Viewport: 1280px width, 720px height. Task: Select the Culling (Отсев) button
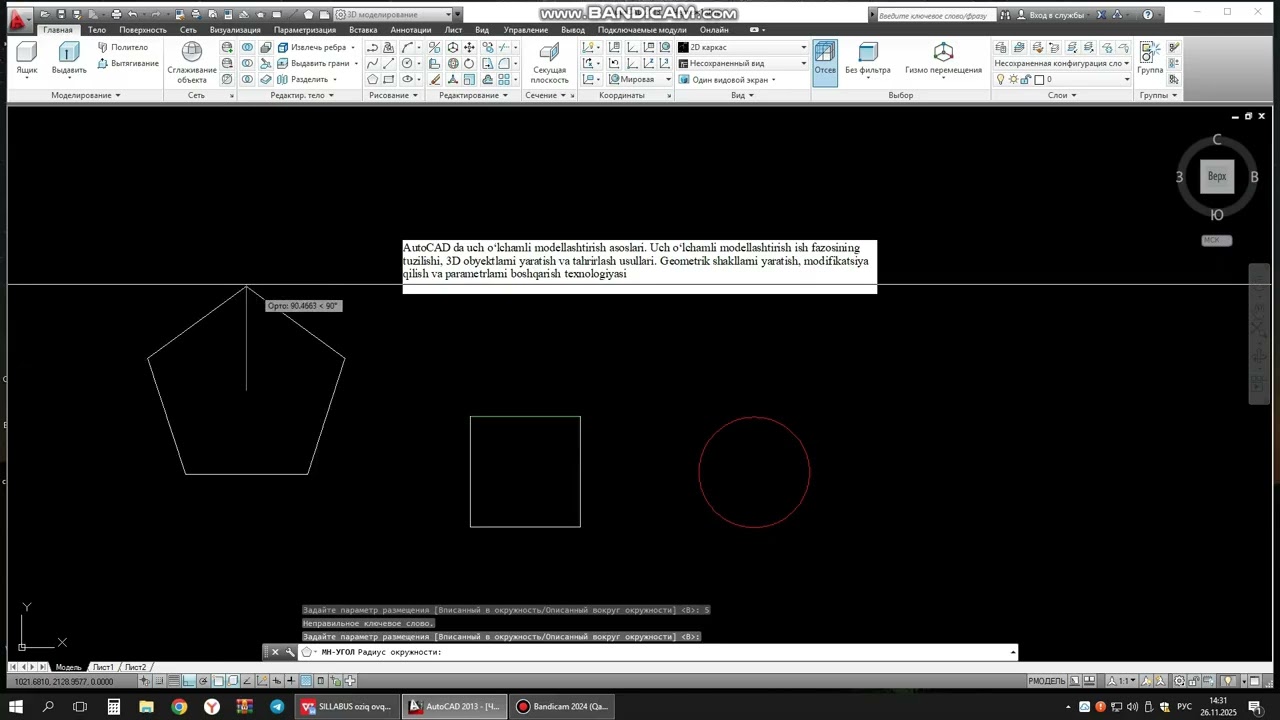click(825, 63)
